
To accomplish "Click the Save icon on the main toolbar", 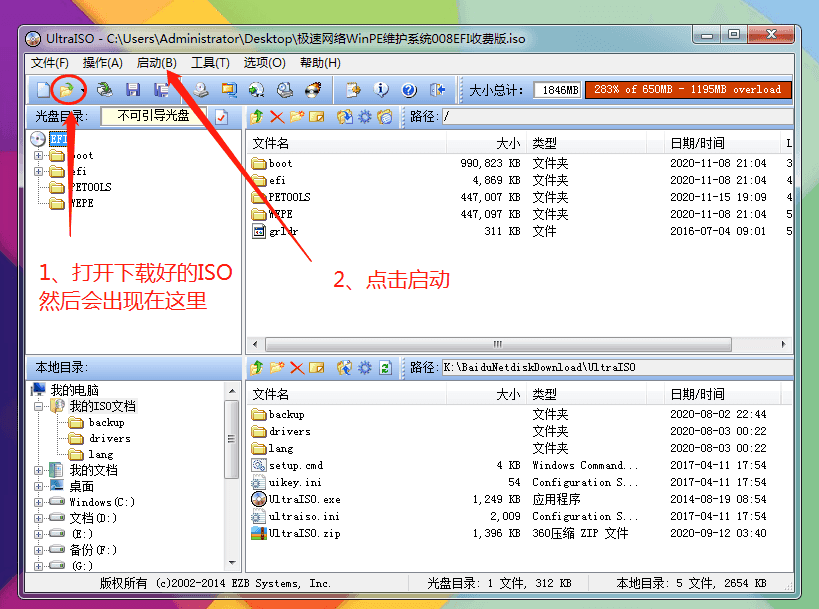I will pyautogui.click(x=134, y=90).
